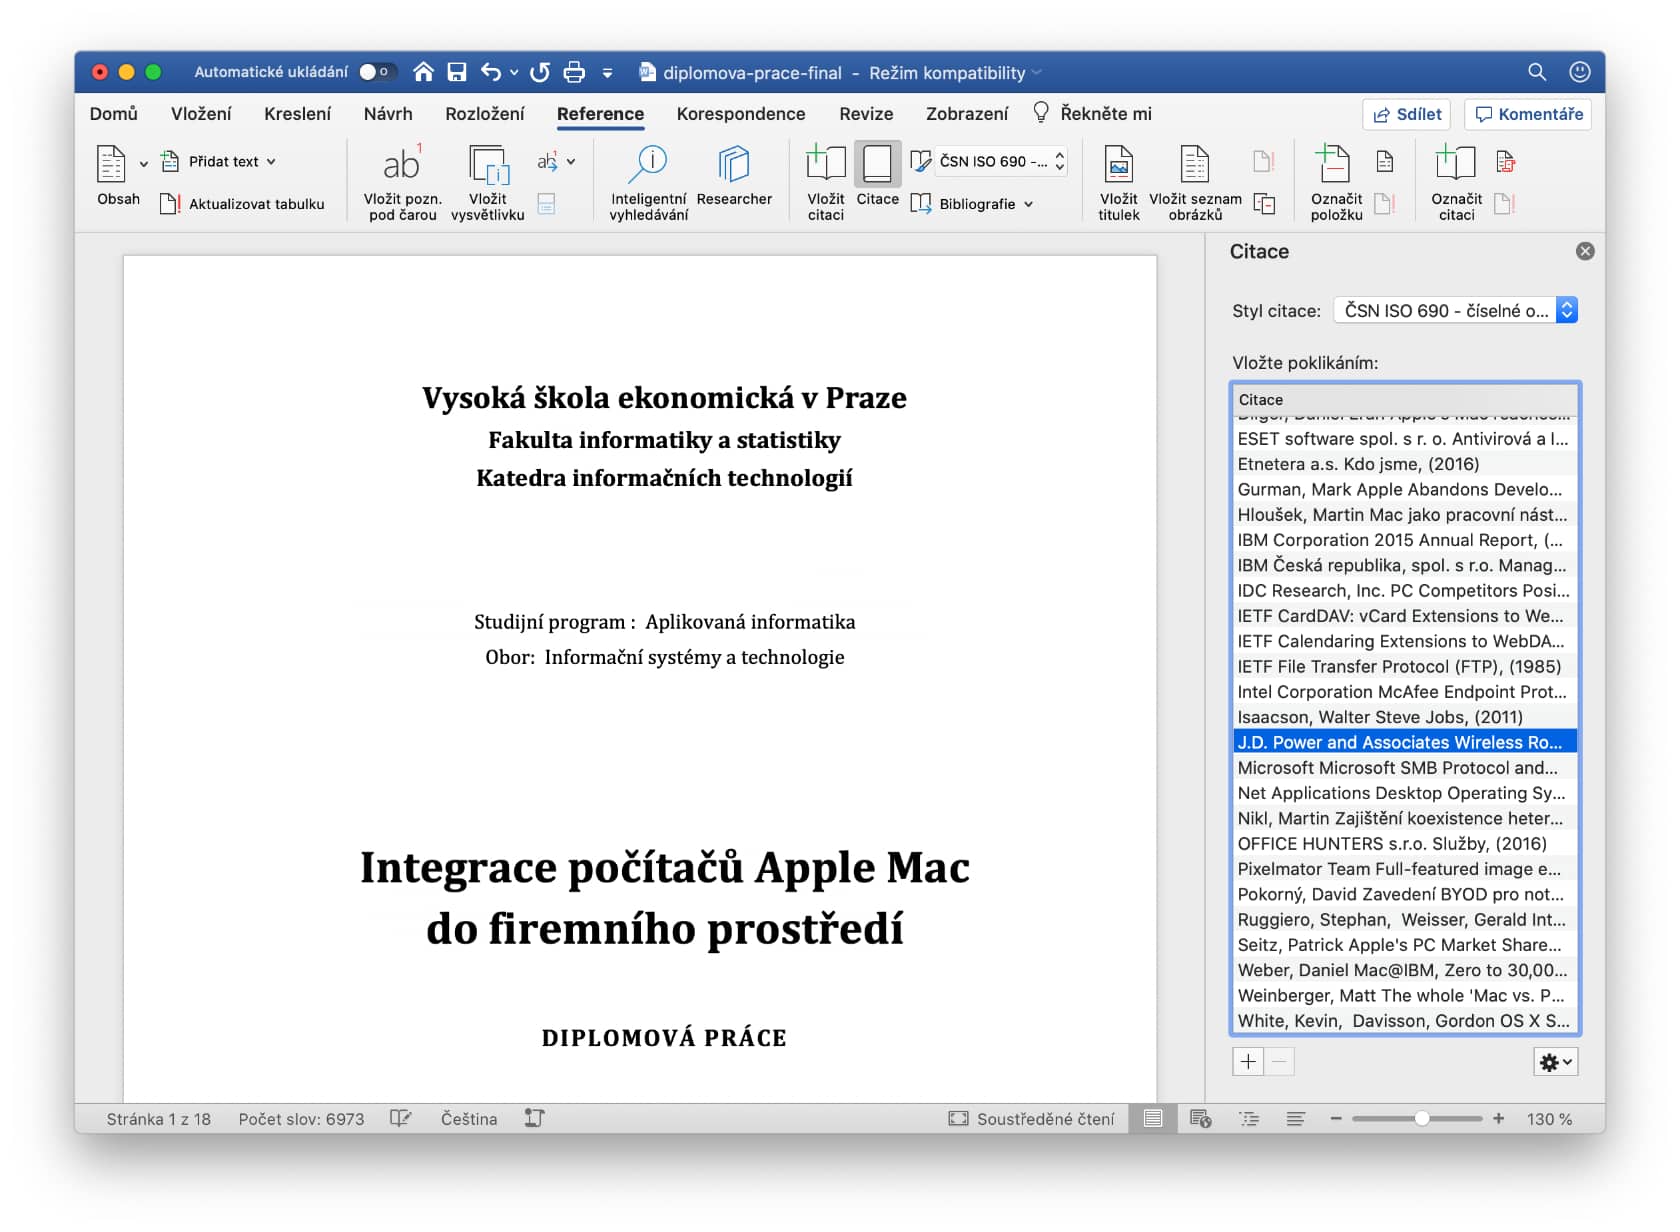
Task: Add a new citation with plus button
Action: click(1248, 1062)
